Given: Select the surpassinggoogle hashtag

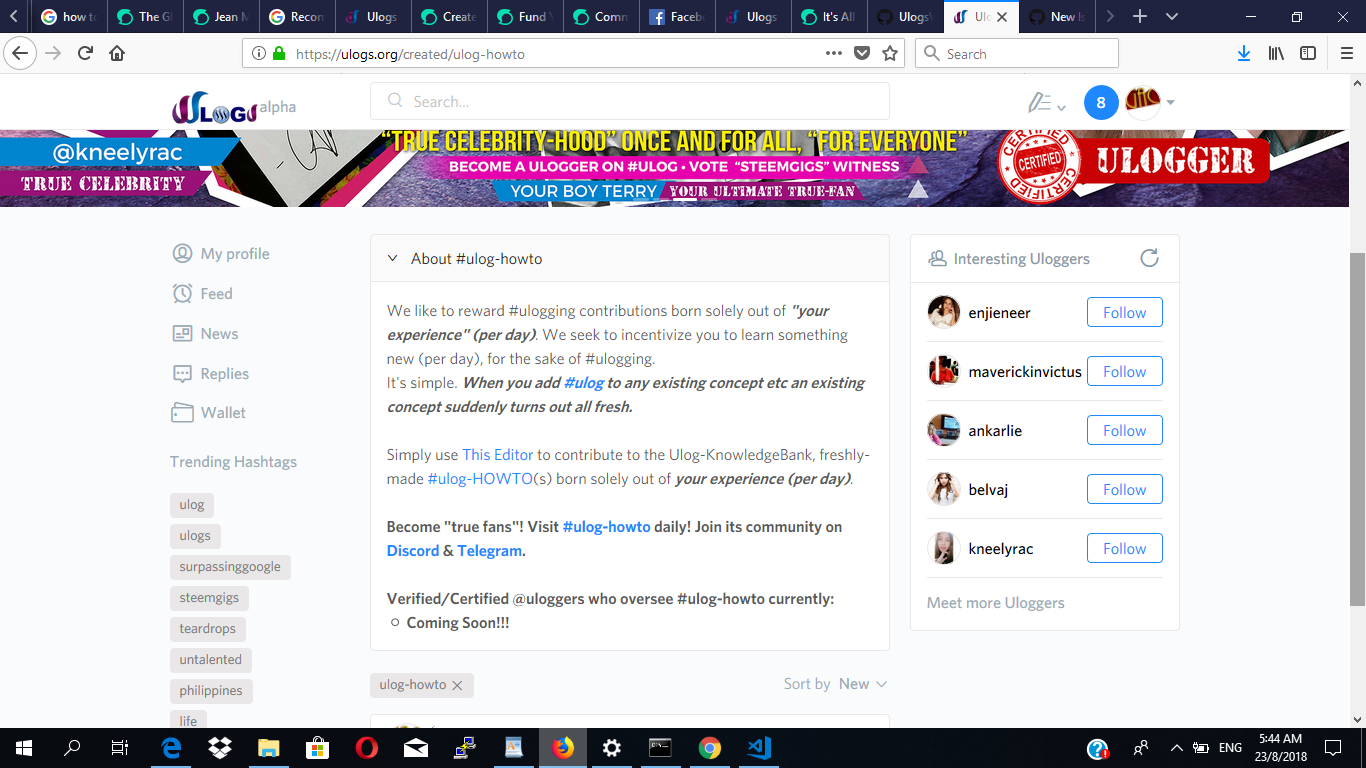Looking at the screenshot, I should (x=230, y=567).
